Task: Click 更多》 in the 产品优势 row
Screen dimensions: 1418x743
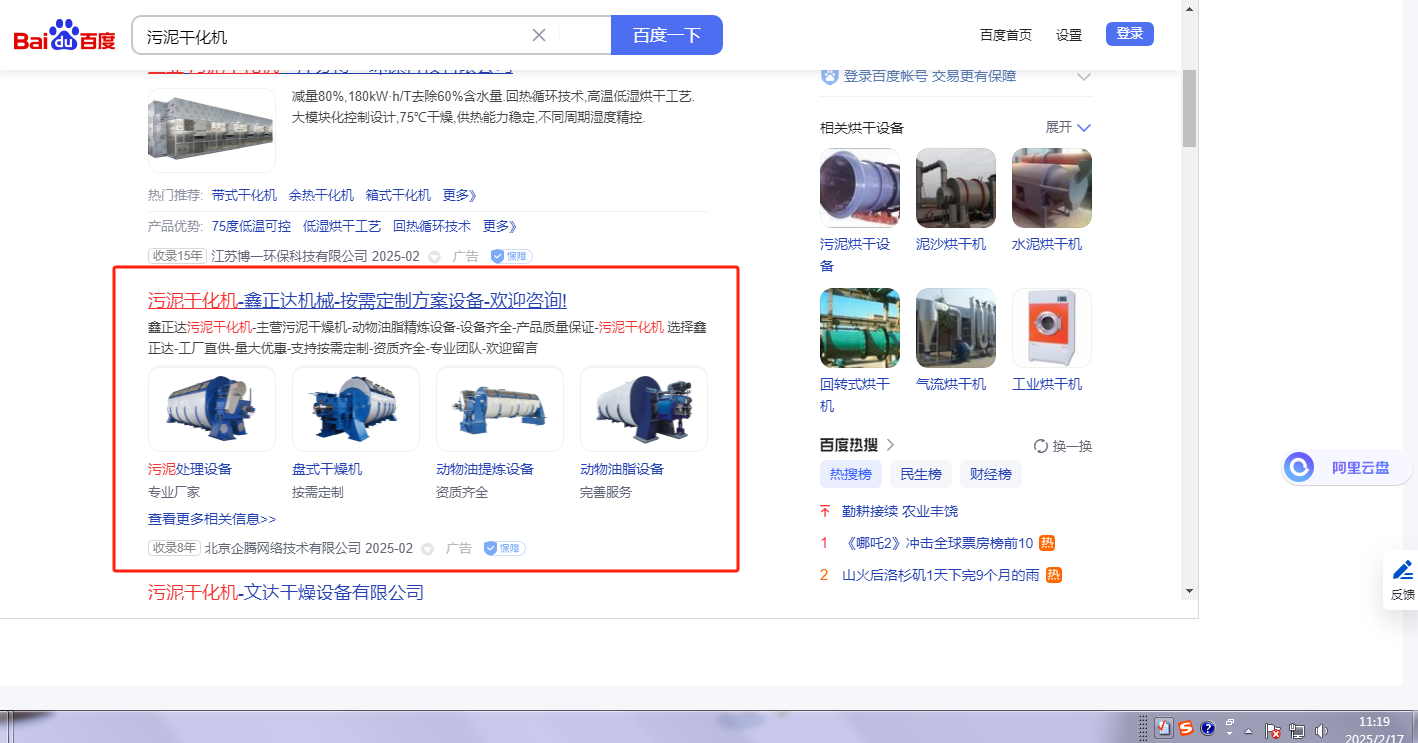Action: coord(500,226)
